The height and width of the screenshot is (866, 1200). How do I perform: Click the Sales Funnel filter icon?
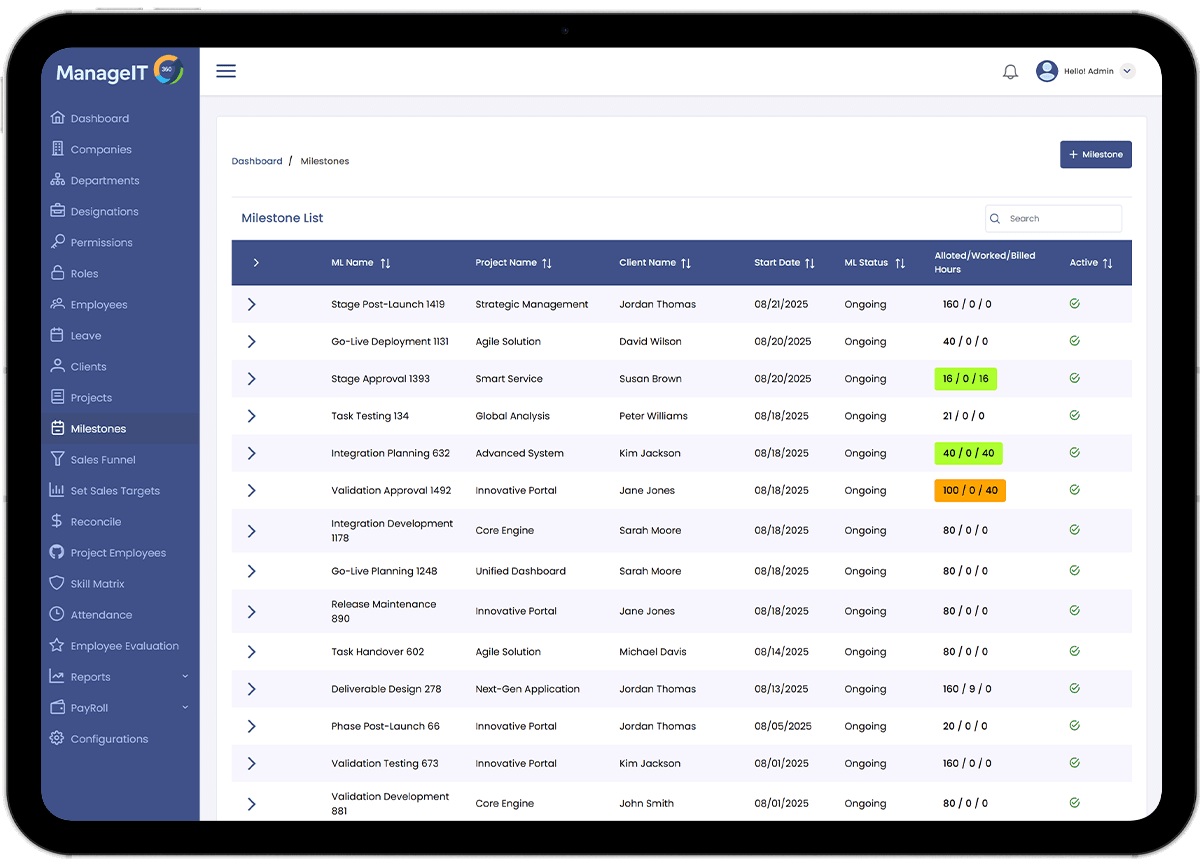[x=58, y=459]
